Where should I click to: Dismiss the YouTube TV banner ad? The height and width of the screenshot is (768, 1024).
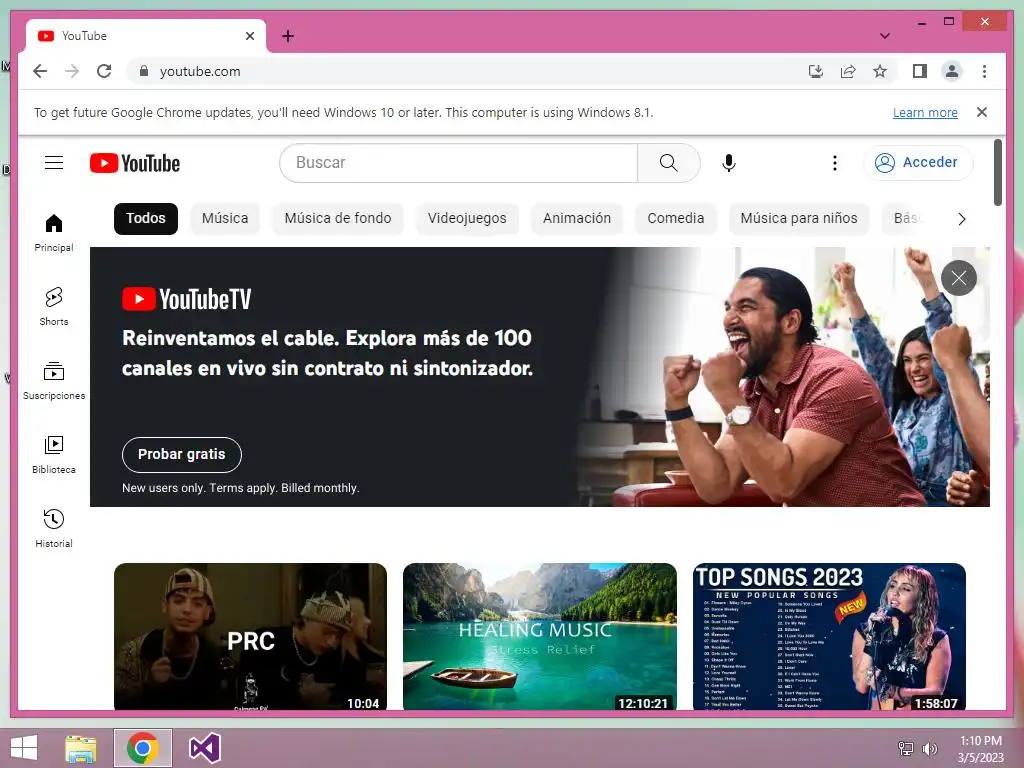pos(959,278)
